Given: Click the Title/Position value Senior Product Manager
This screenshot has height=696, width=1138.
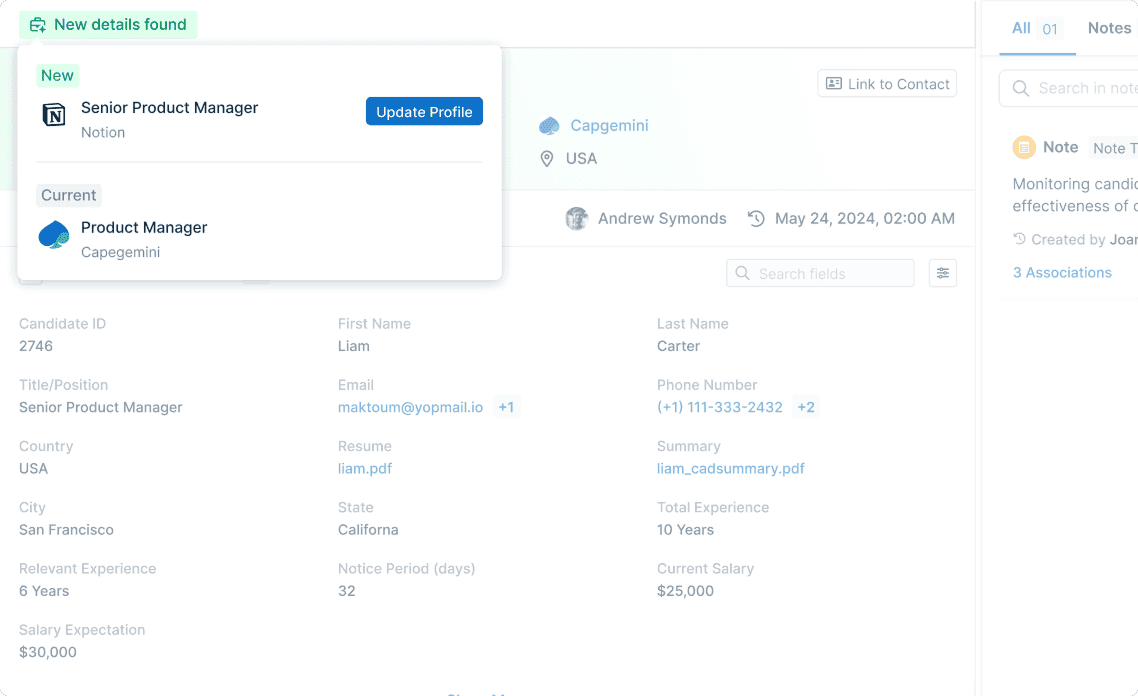Looking at the screenshot, I should (x=100, y=407).
